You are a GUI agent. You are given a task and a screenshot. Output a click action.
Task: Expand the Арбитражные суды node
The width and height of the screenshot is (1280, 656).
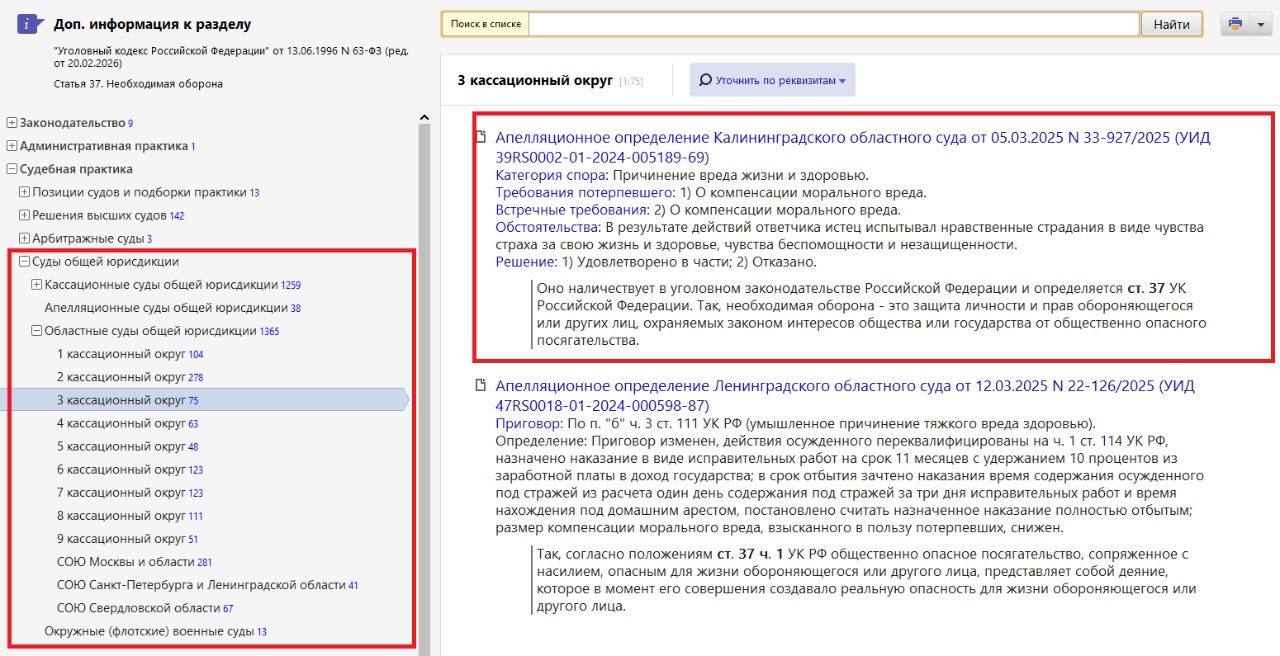pos(25,238)
